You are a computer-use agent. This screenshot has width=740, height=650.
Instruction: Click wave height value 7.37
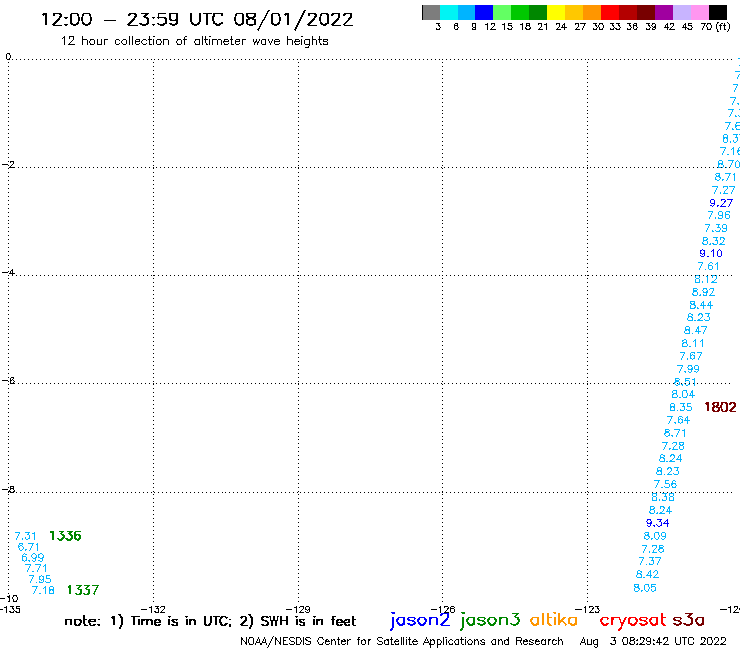(650, 561)
